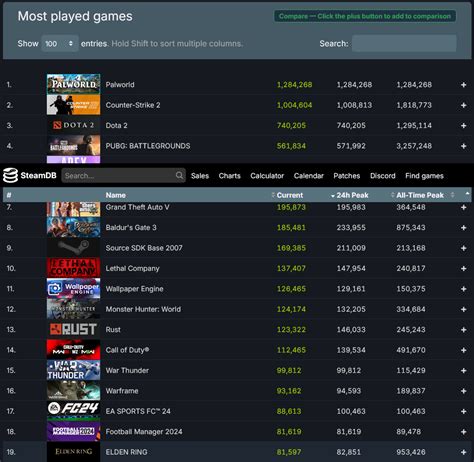Open the Rust logo thumbnail

click(73, 329)
